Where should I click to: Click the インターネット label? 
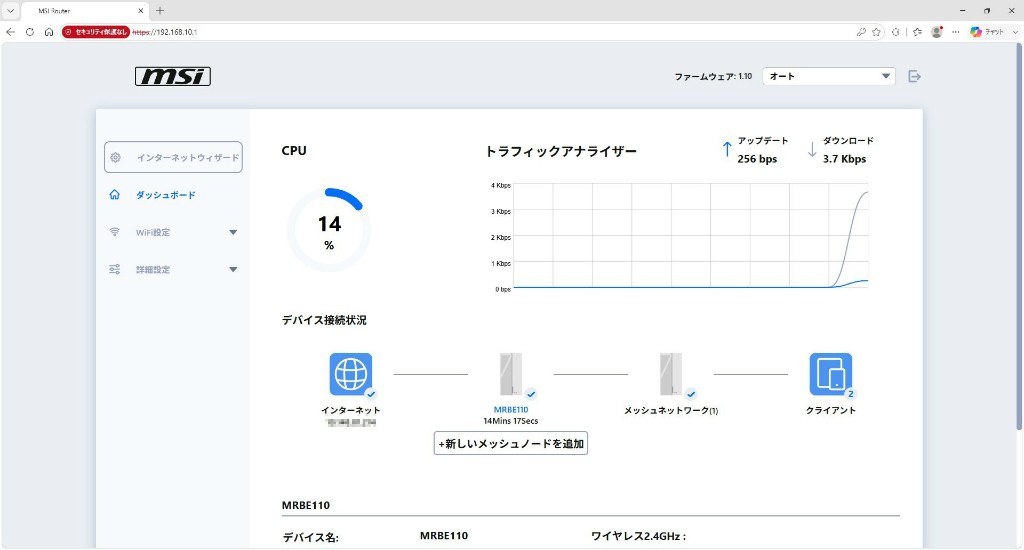coord(351,410)
